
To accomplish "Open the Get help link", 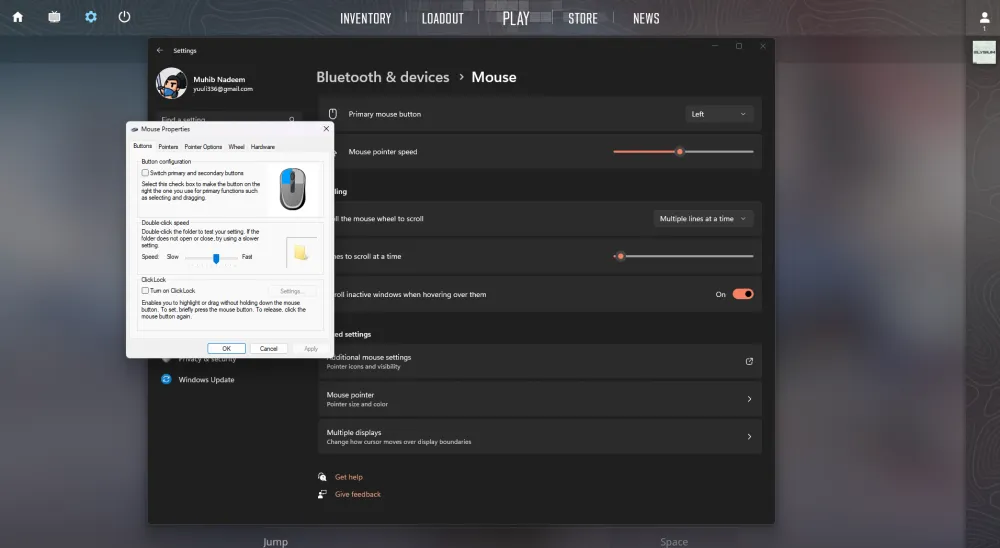I will point(349,477).
